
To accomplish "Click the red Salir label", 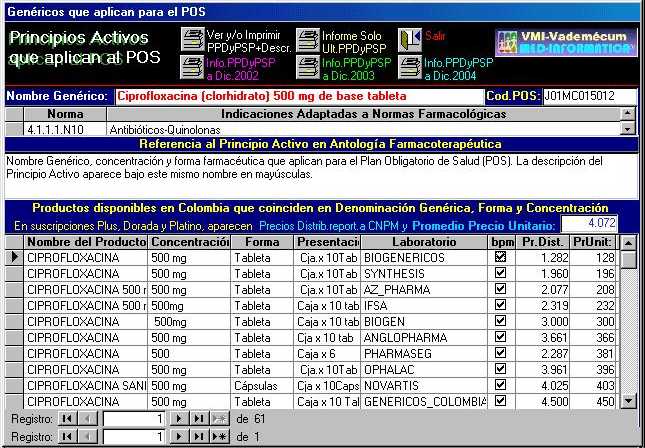I will (435, 36).
